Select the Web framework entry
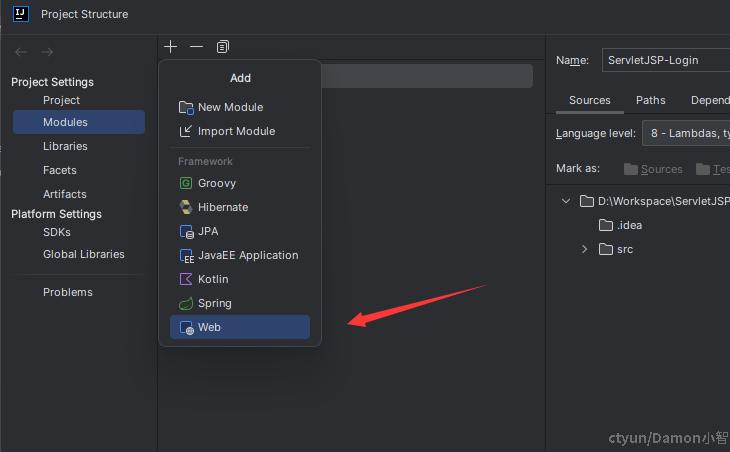The width and height of the screenshot is (730, 452). (240, 327)
